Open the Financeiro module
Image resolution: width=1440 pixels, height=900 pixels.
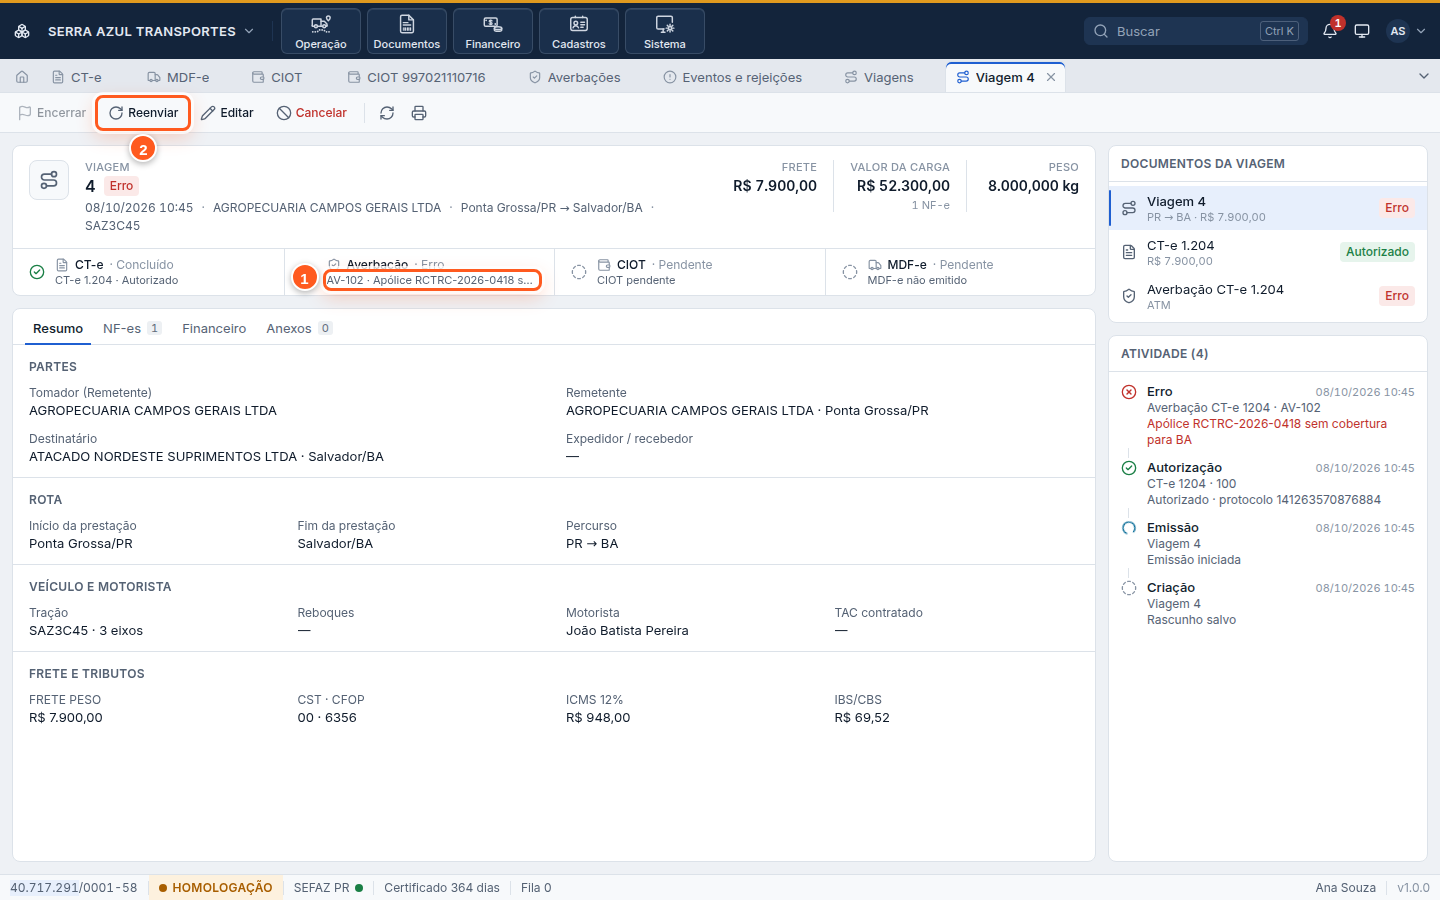[x=493, y=31]
